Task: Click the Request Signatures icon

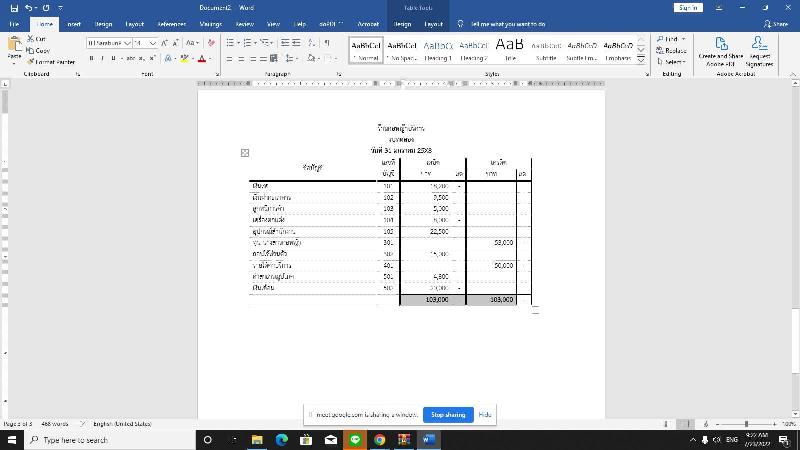Action: click(x=759, y=50)
